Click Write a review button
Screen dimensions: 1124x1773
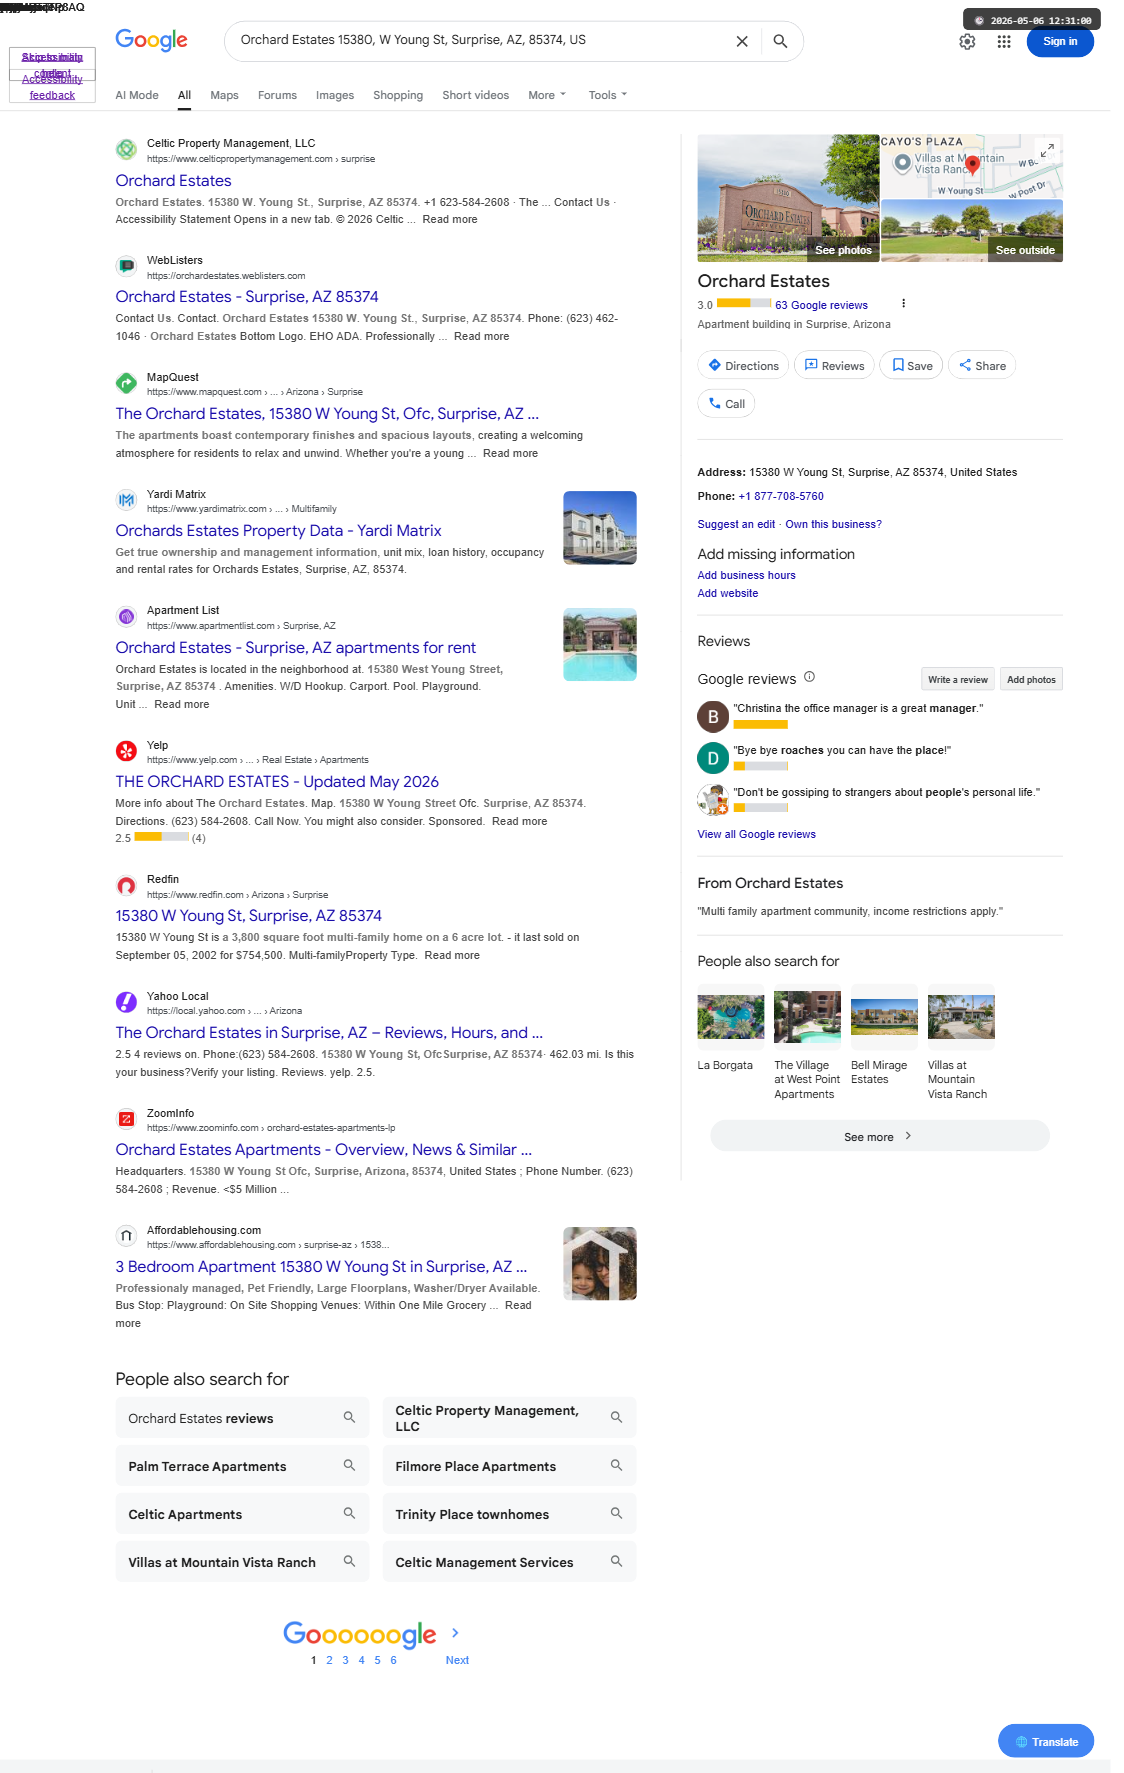pyautogui.click(x=958, y=679)
